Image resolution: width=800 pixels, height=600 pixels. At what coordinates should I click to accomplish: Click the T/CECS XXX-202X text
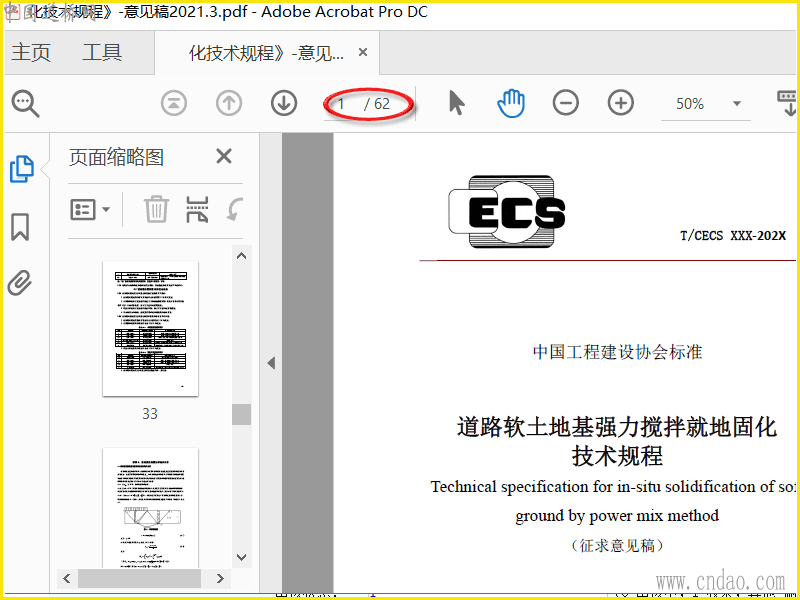pos(733,236)
